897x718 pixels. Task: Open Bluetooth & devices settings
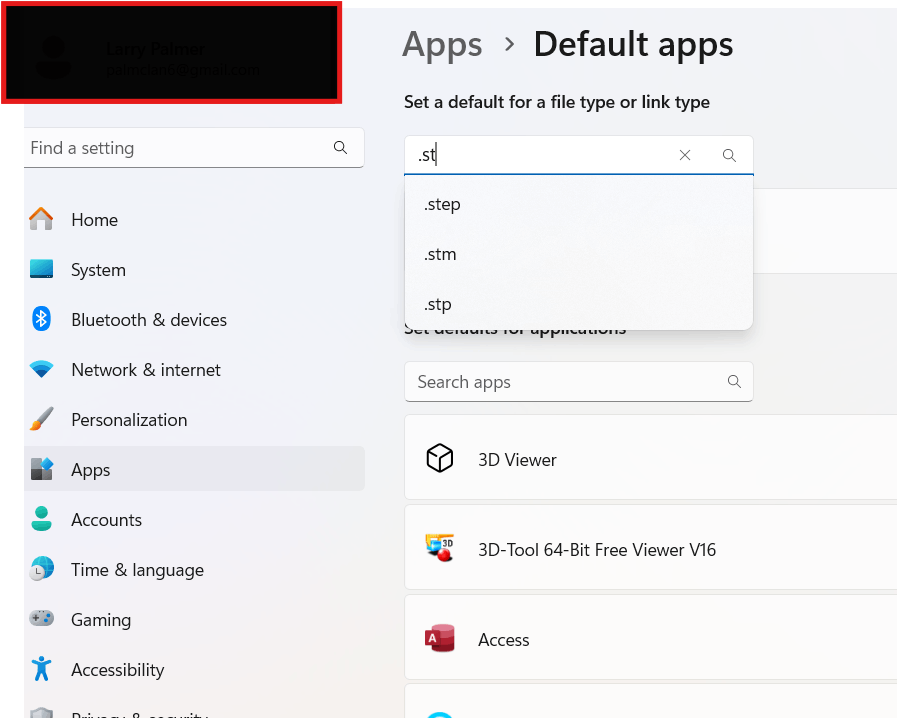(x=195, y=319)
